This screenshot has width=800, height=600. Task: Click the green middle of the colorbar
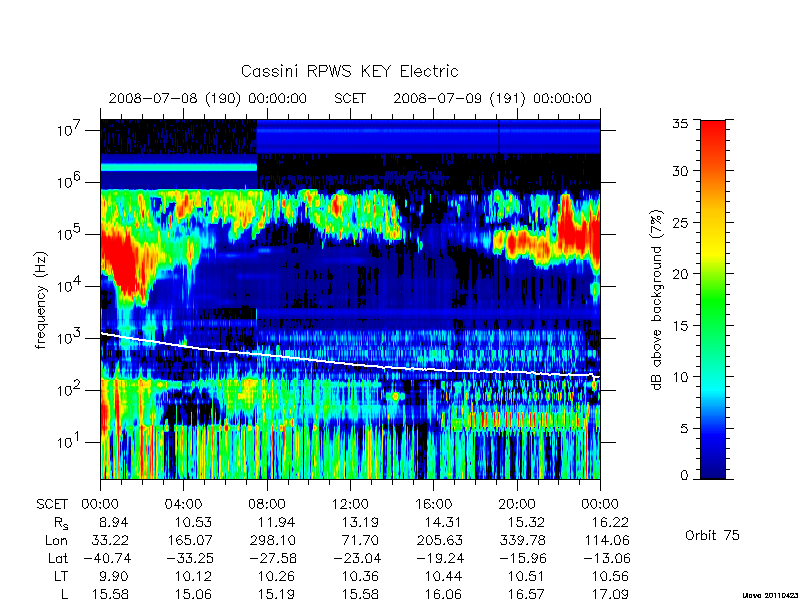point(713,301)
